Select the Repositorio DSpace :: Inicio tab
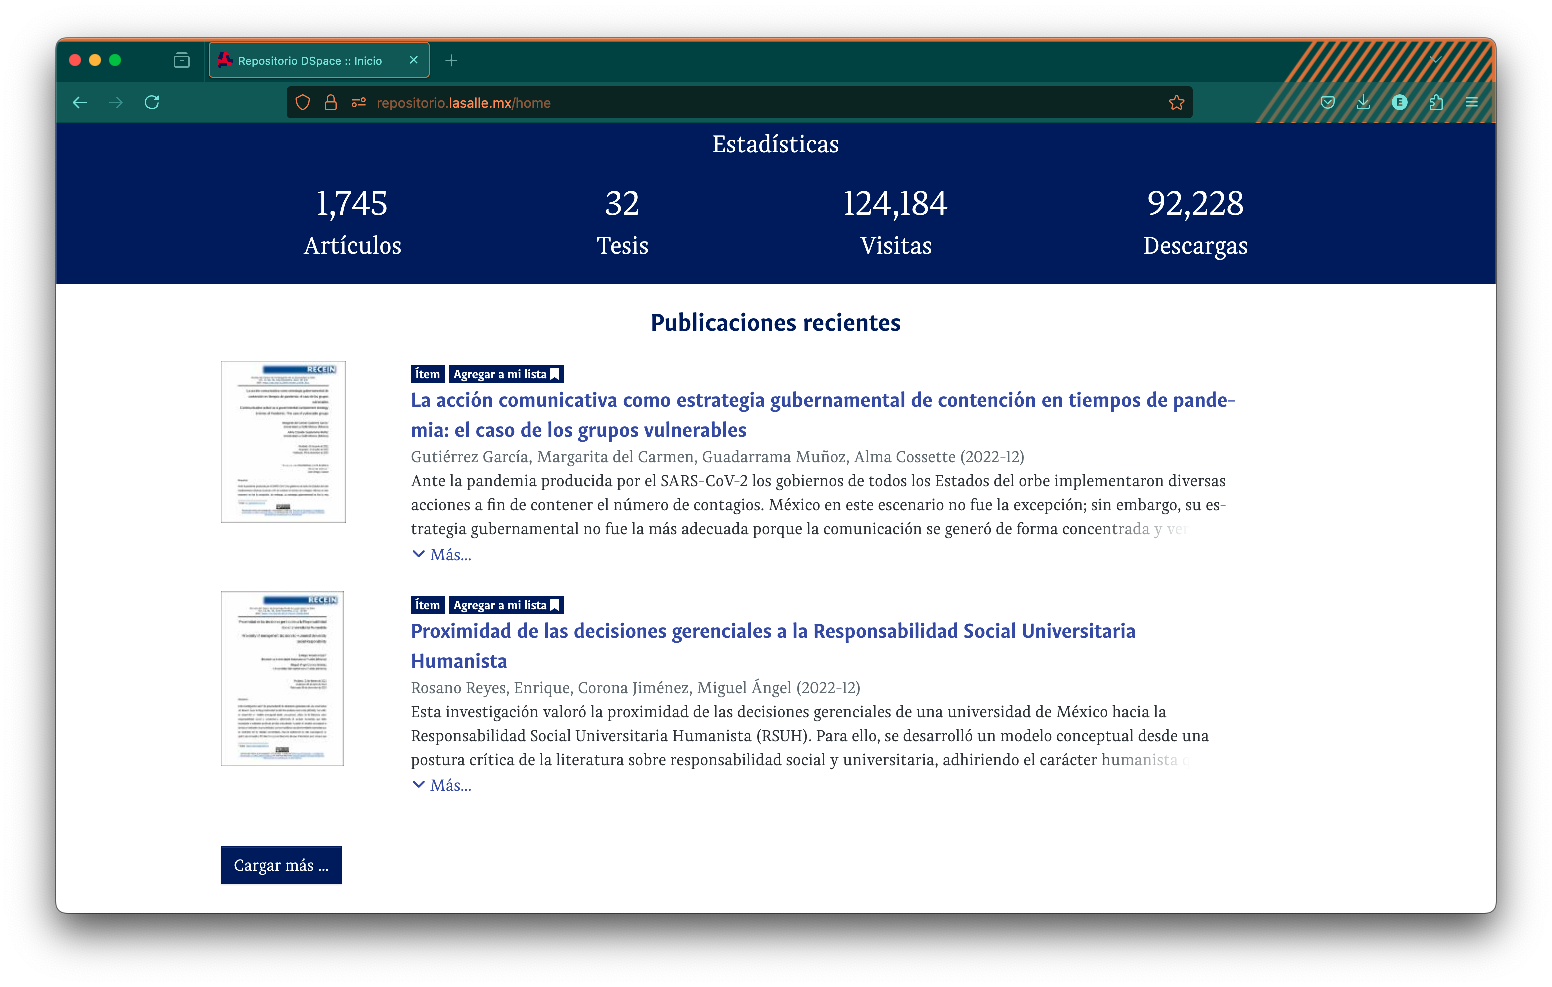 (x=310, y=60)
